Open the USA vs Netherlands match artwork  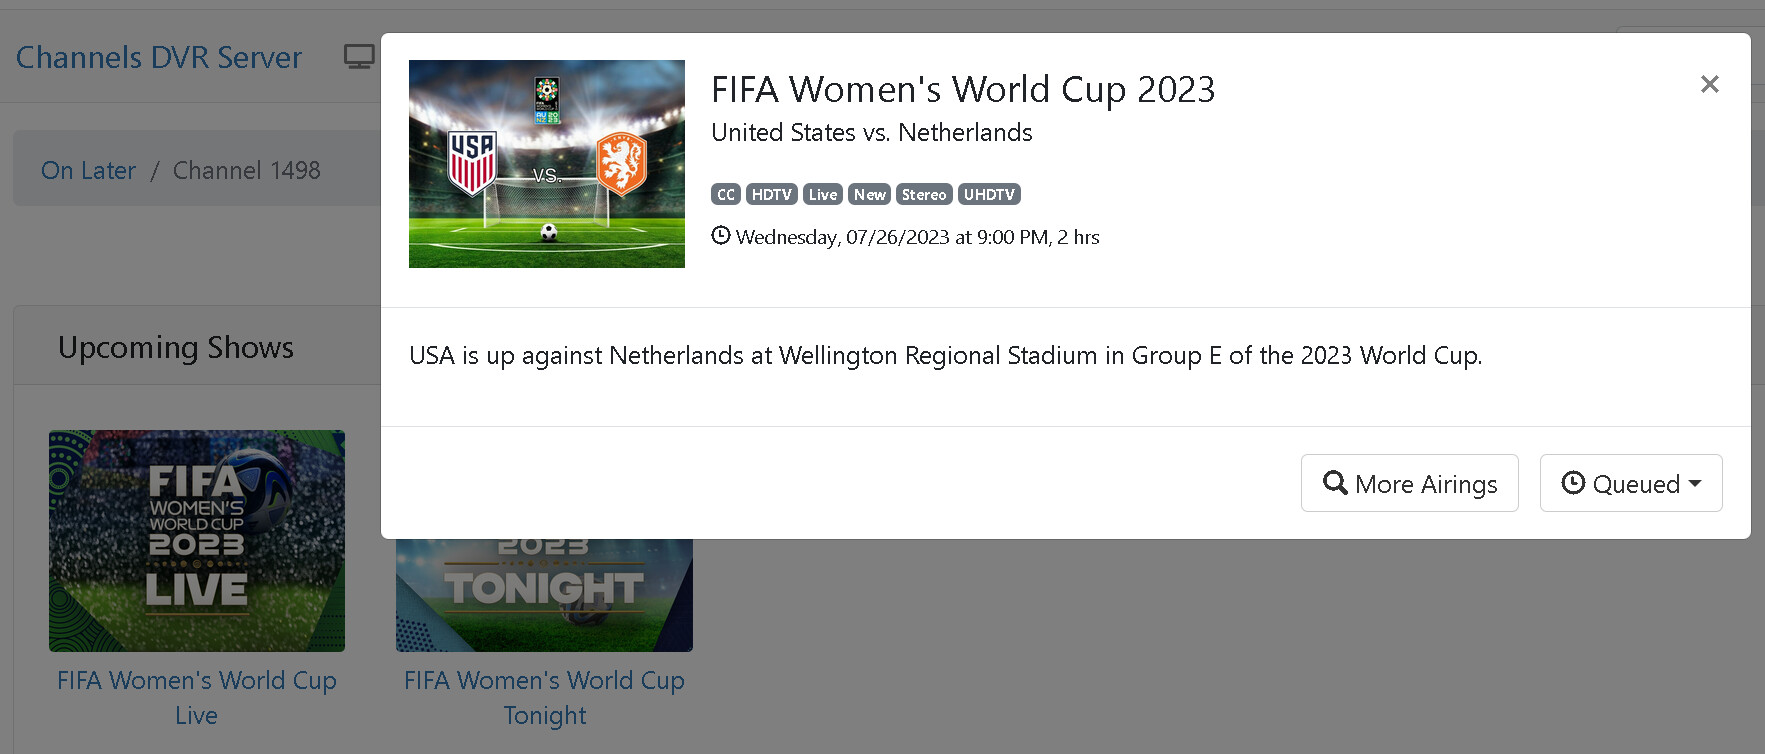click(x=547, y=164)
